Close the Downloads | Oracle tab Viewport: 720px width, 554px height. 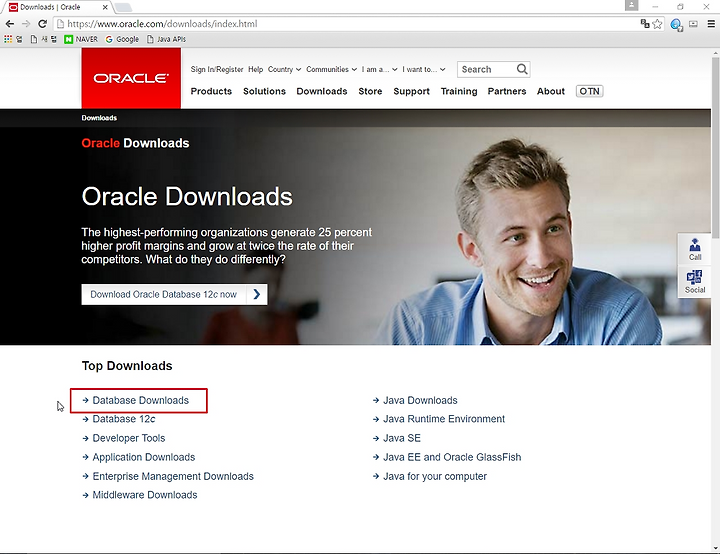[x=105, y=7]
